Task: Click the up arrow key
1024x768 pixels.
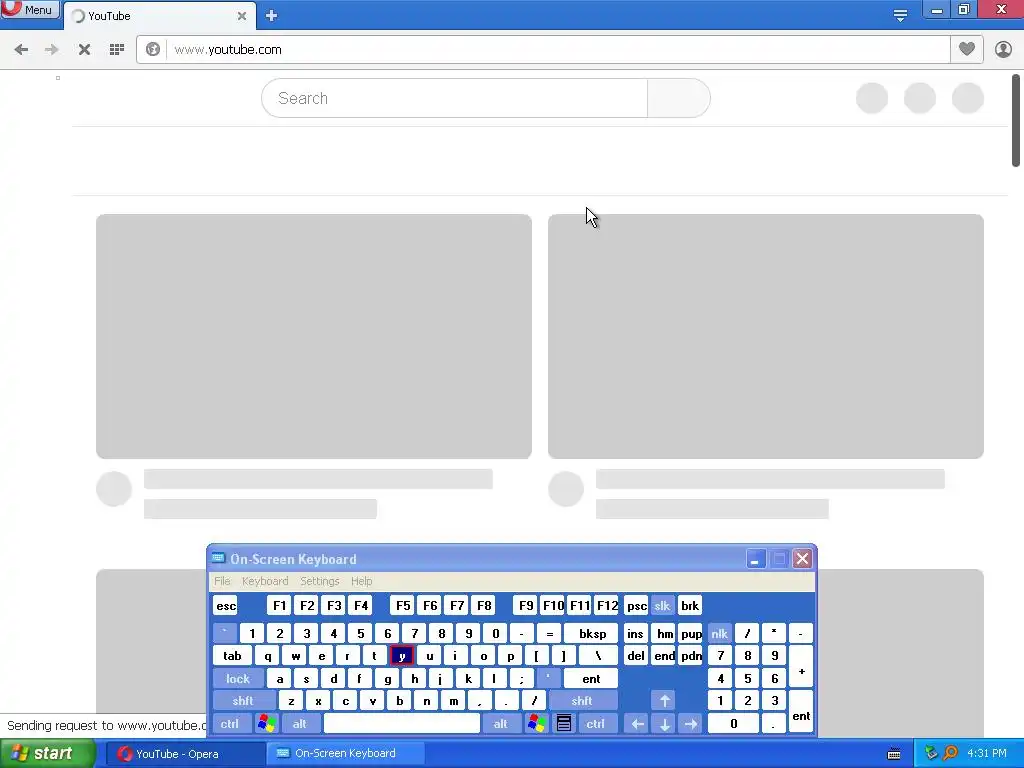Action: pos(664,701)
